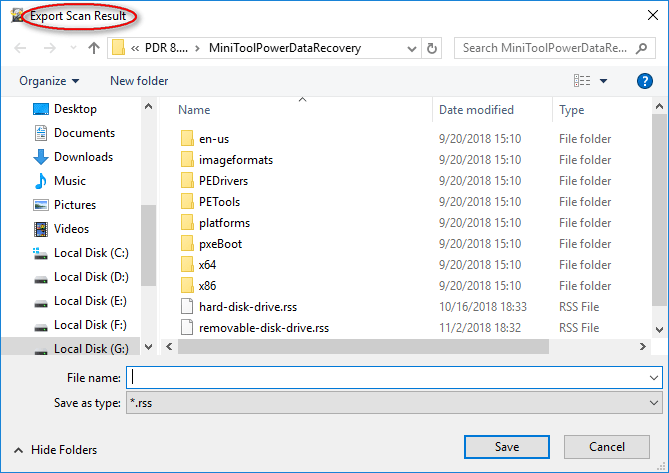
Task: Click the x64 folder icon
Action: point(187,264)
